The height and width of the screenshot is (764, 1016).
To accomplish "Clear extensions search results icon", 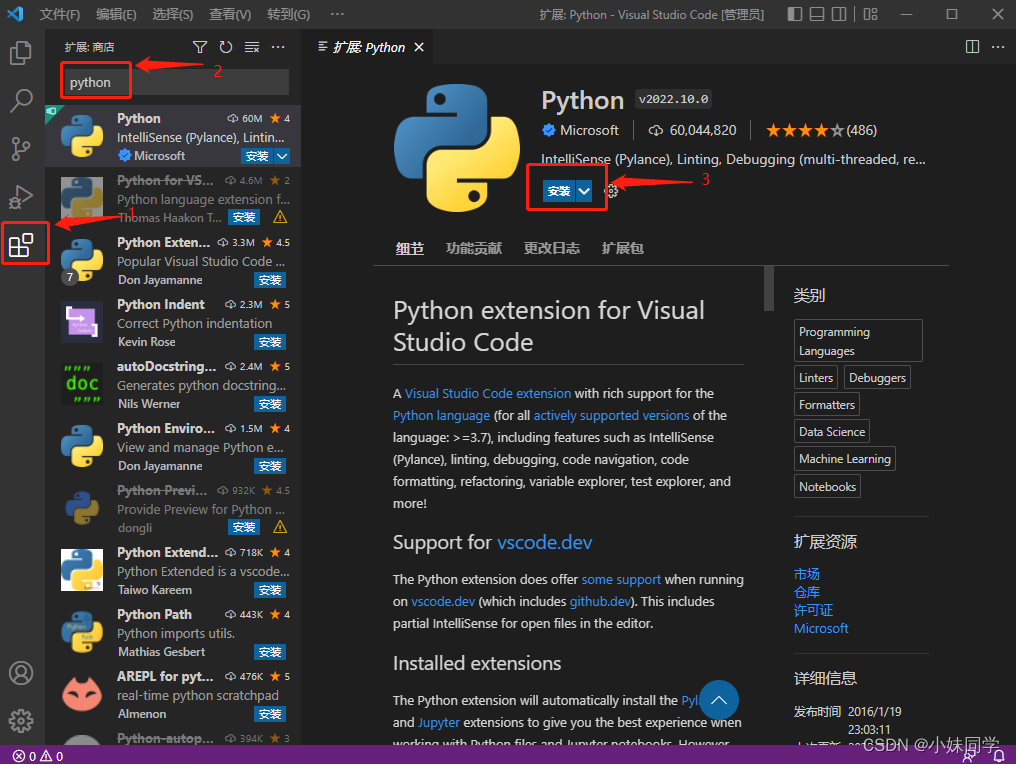I will pos(251,47).
